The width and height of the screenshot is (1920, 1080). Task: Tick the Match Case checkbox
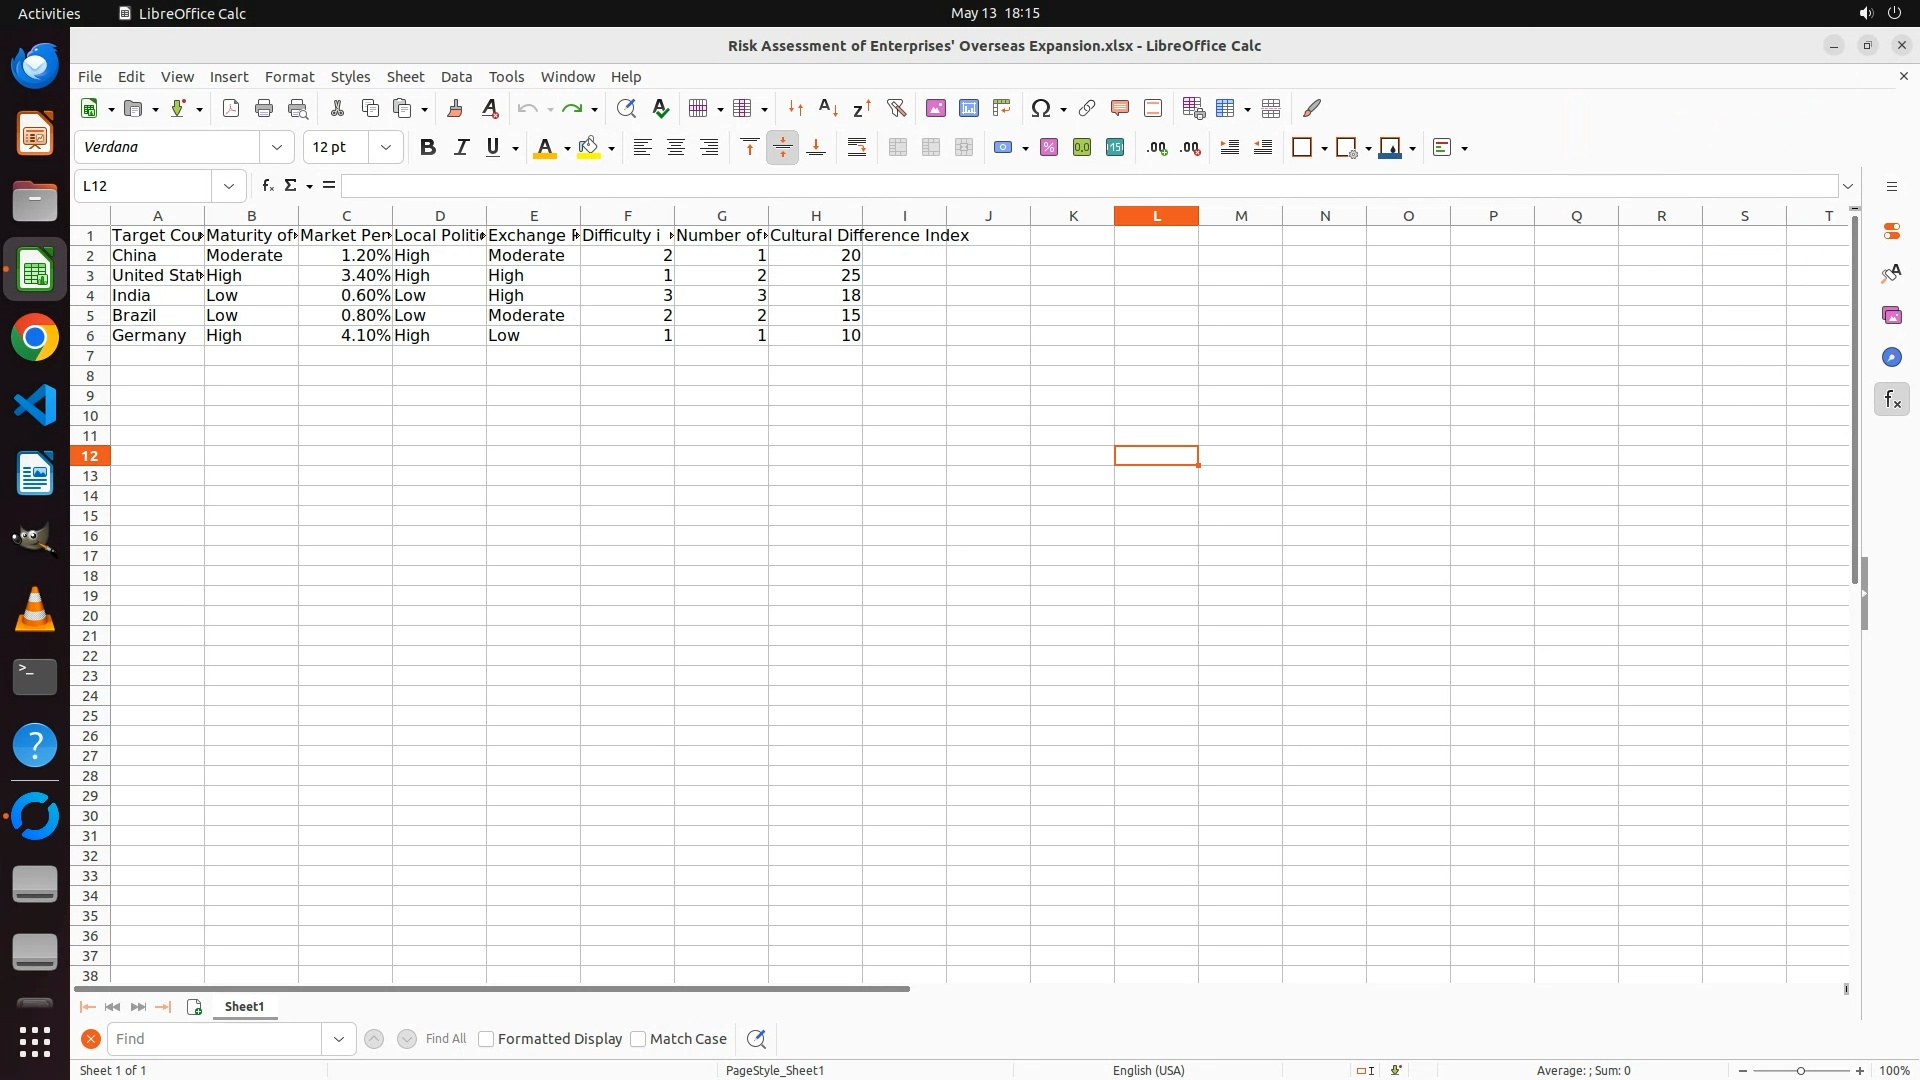pos(638,1039)
